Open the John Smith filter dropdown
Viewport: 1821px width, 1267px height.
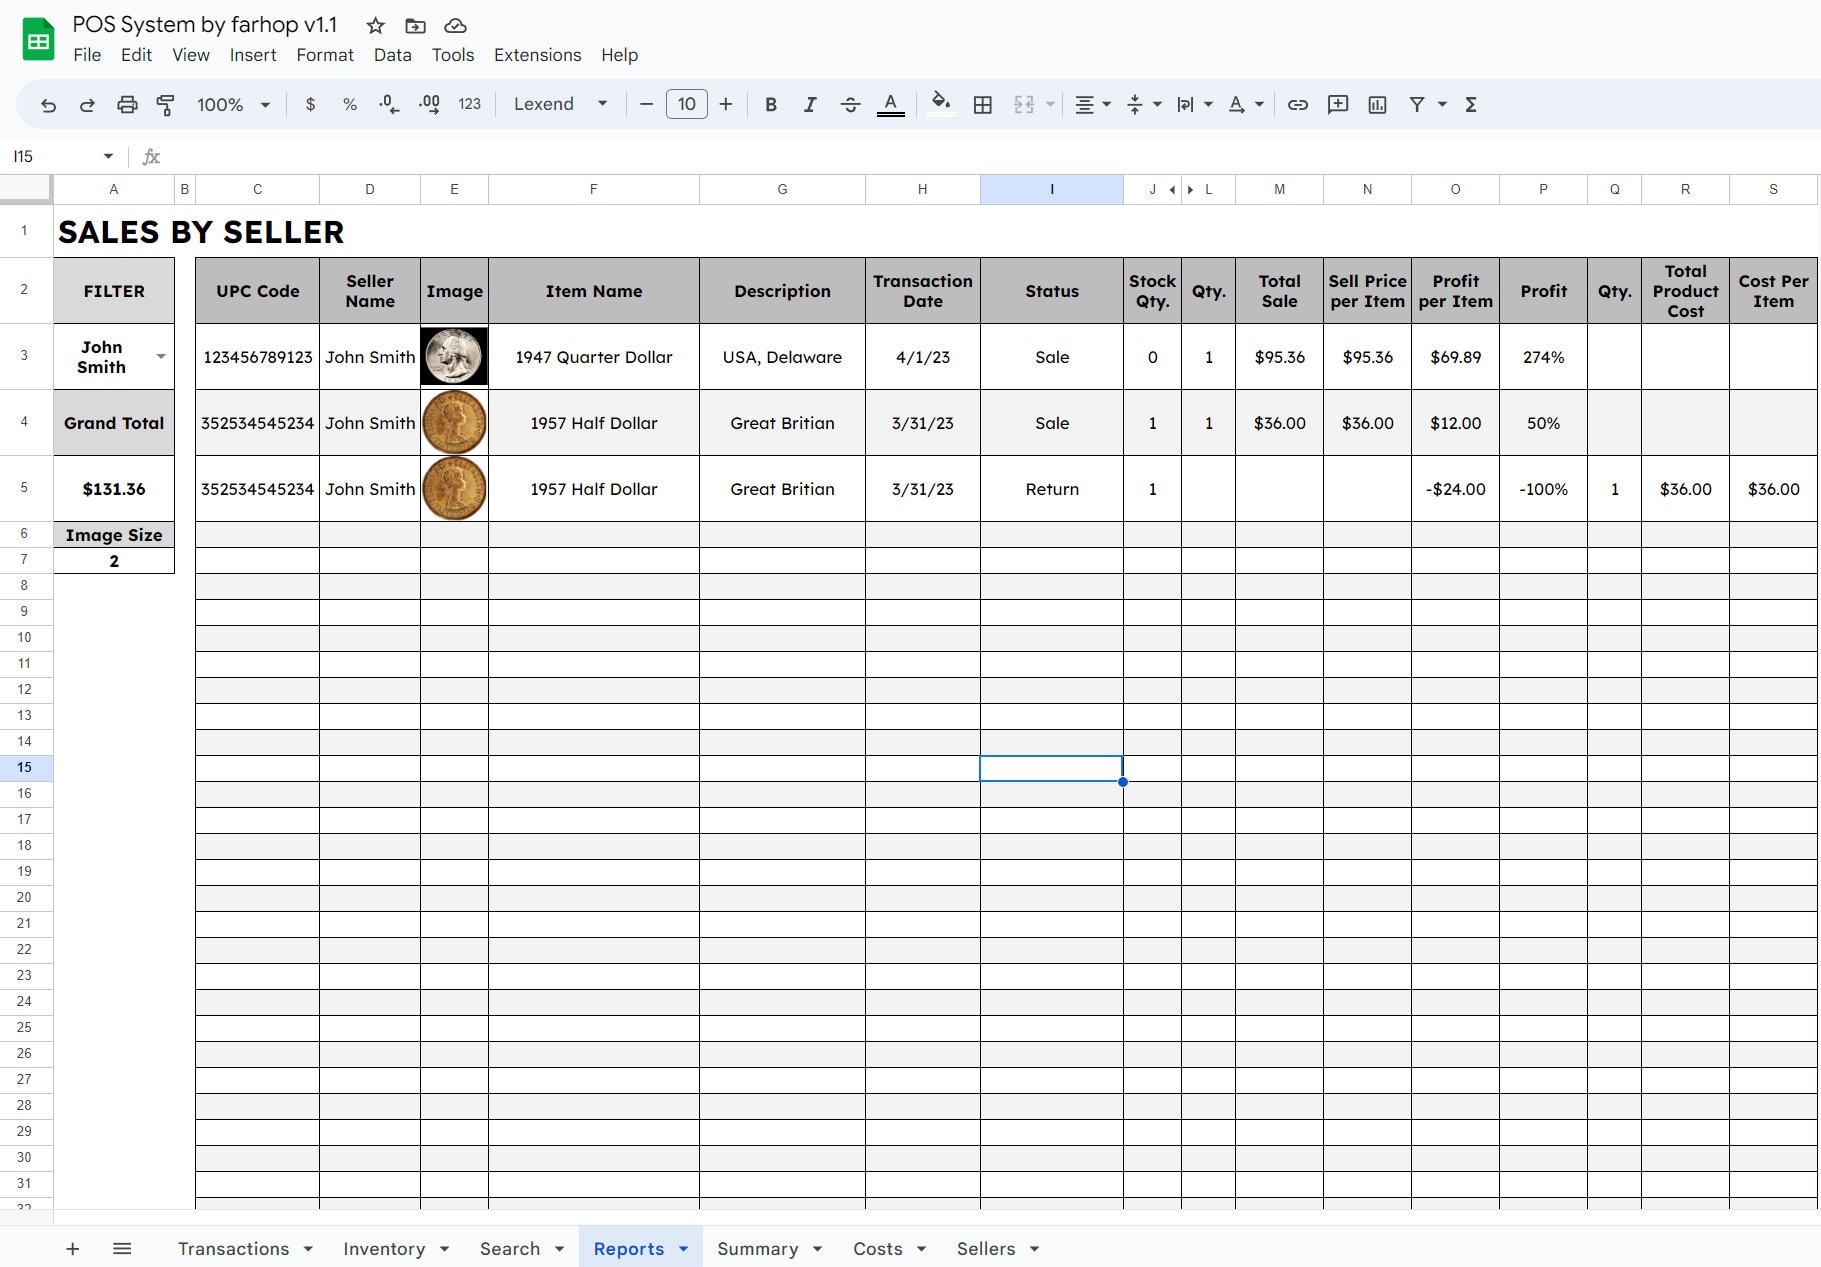(x=162, y=356)
